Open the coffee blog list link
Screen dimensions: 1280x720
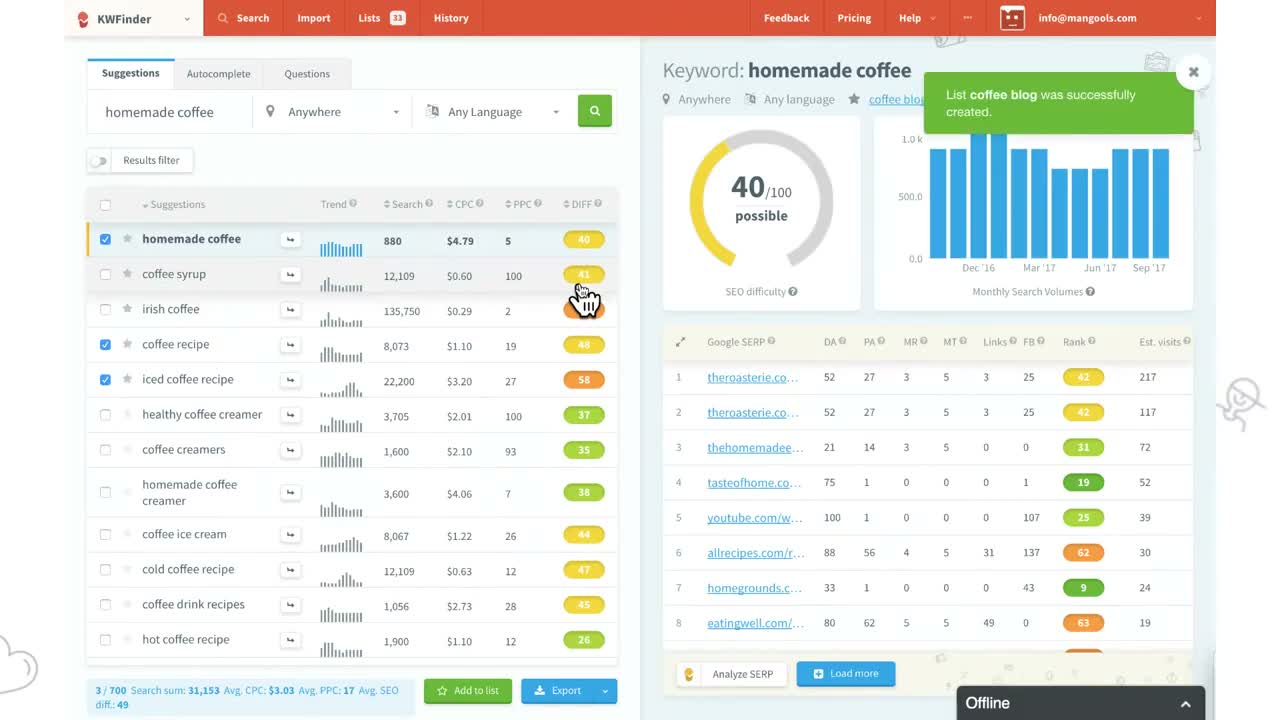(x=896, y=100)
